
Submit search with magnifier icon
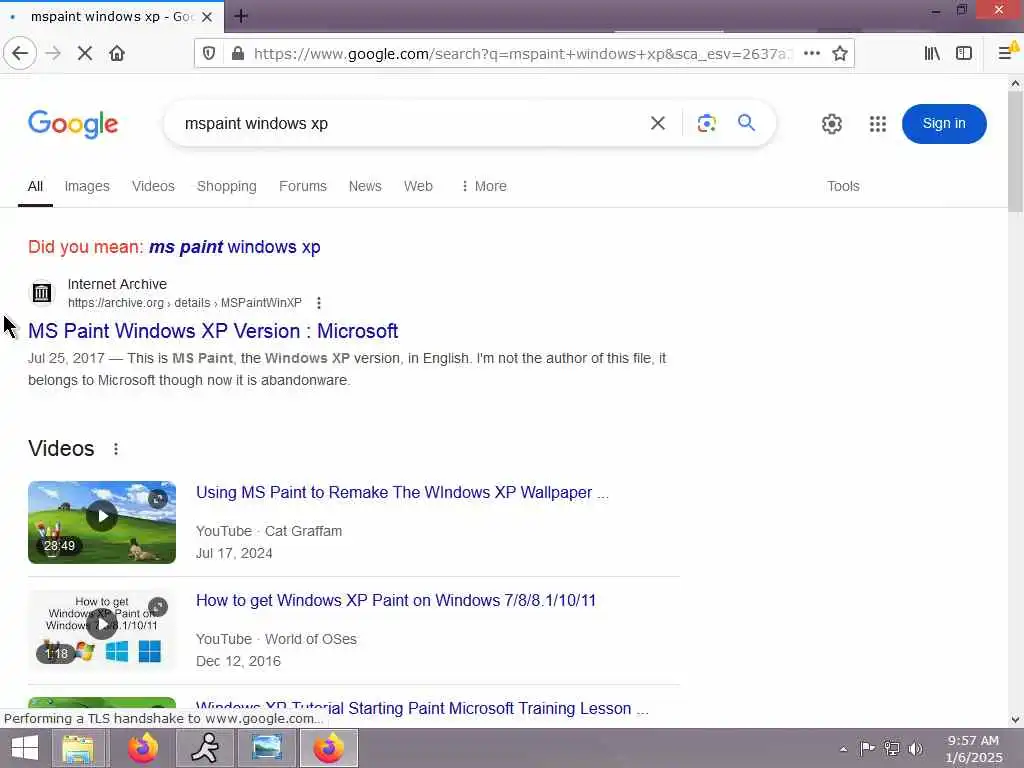(x=746, y=123)
